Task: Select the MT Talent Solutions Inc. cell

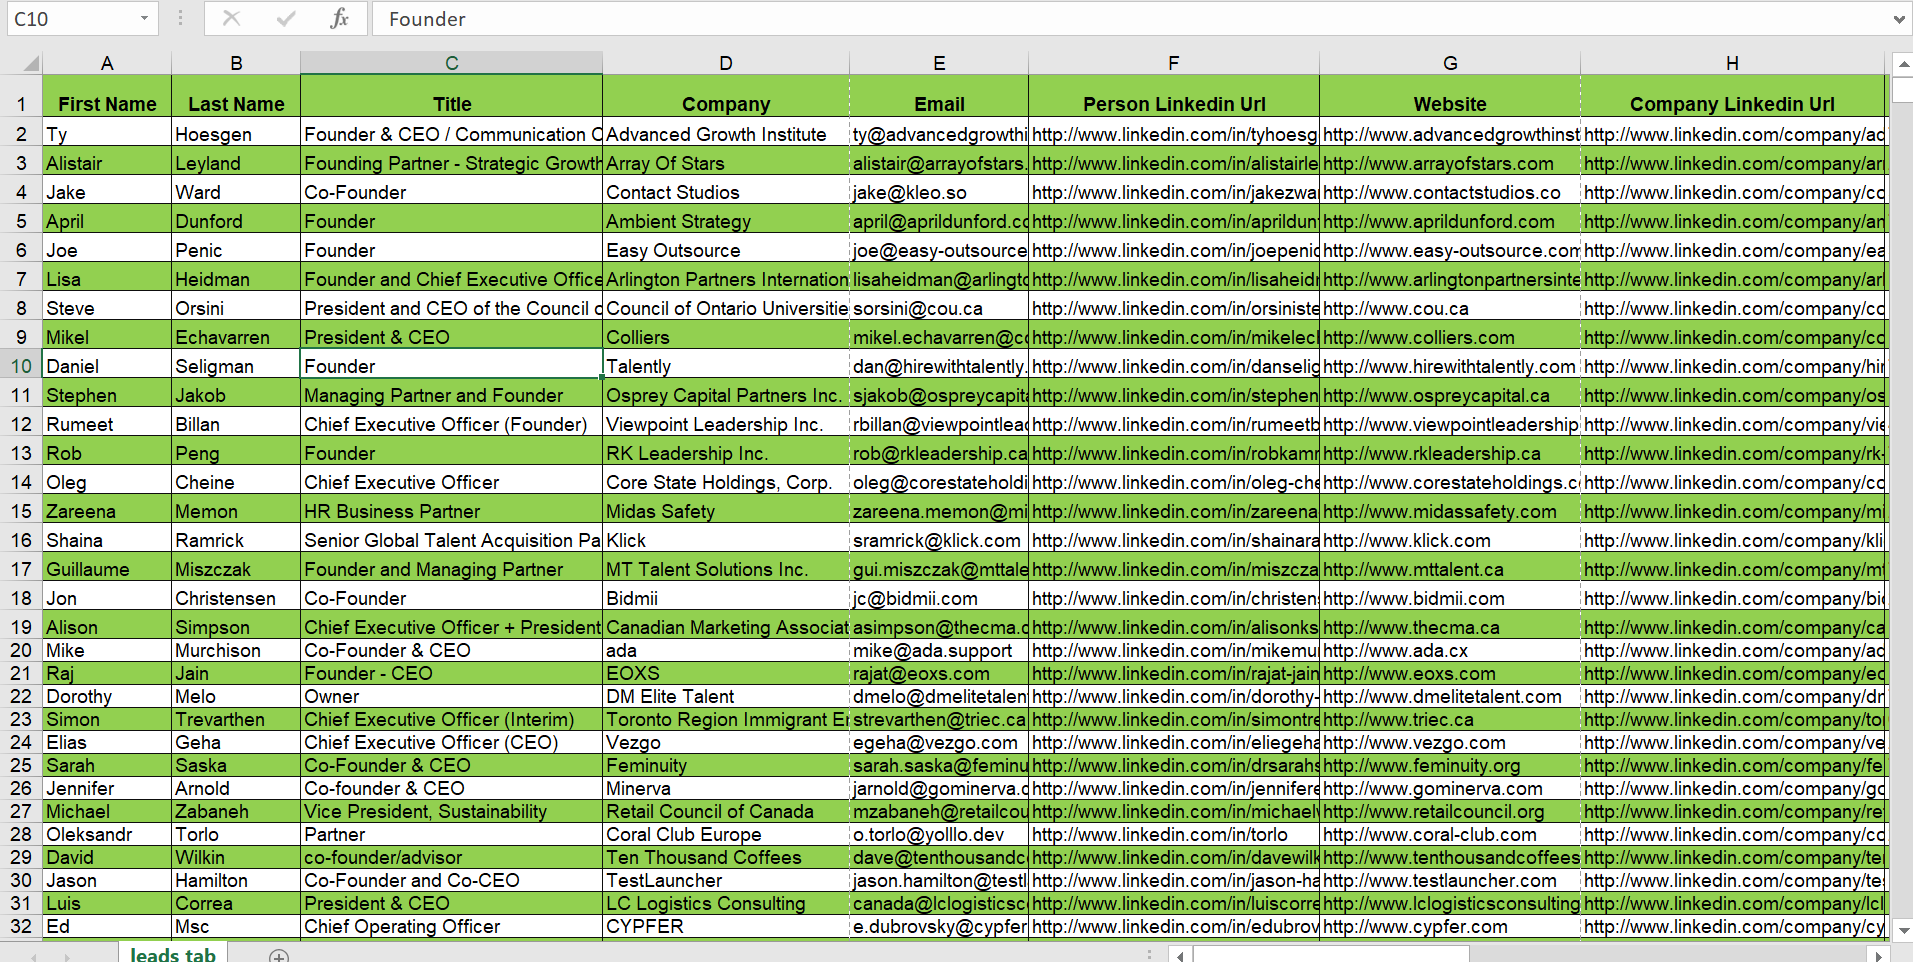Action: [726, 569]
